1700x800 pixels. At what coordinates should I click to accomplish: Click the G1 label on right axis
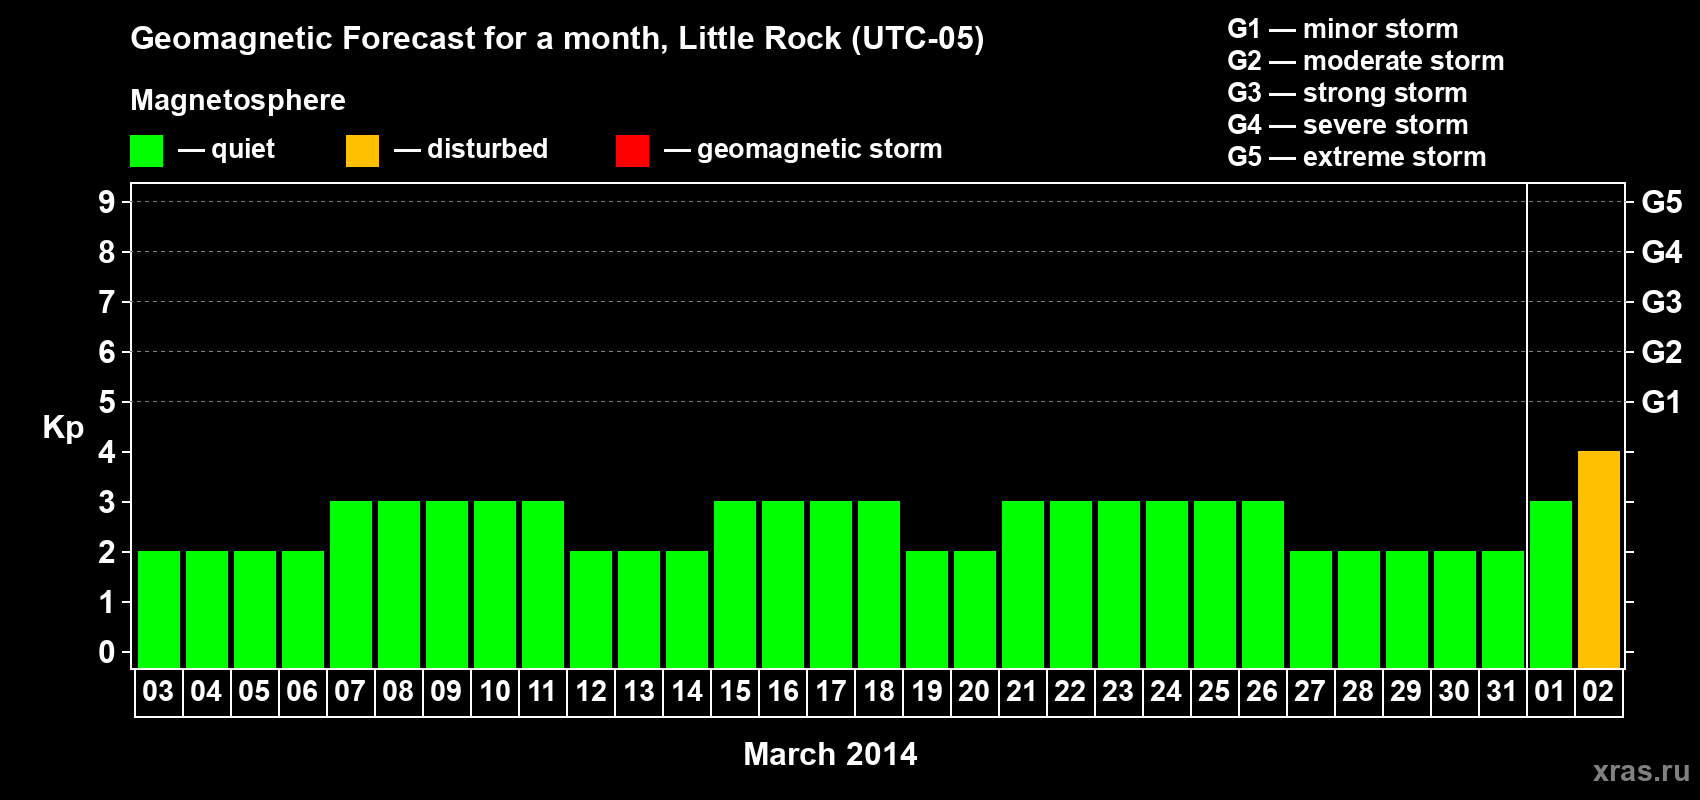click(x=1661, y=402)
